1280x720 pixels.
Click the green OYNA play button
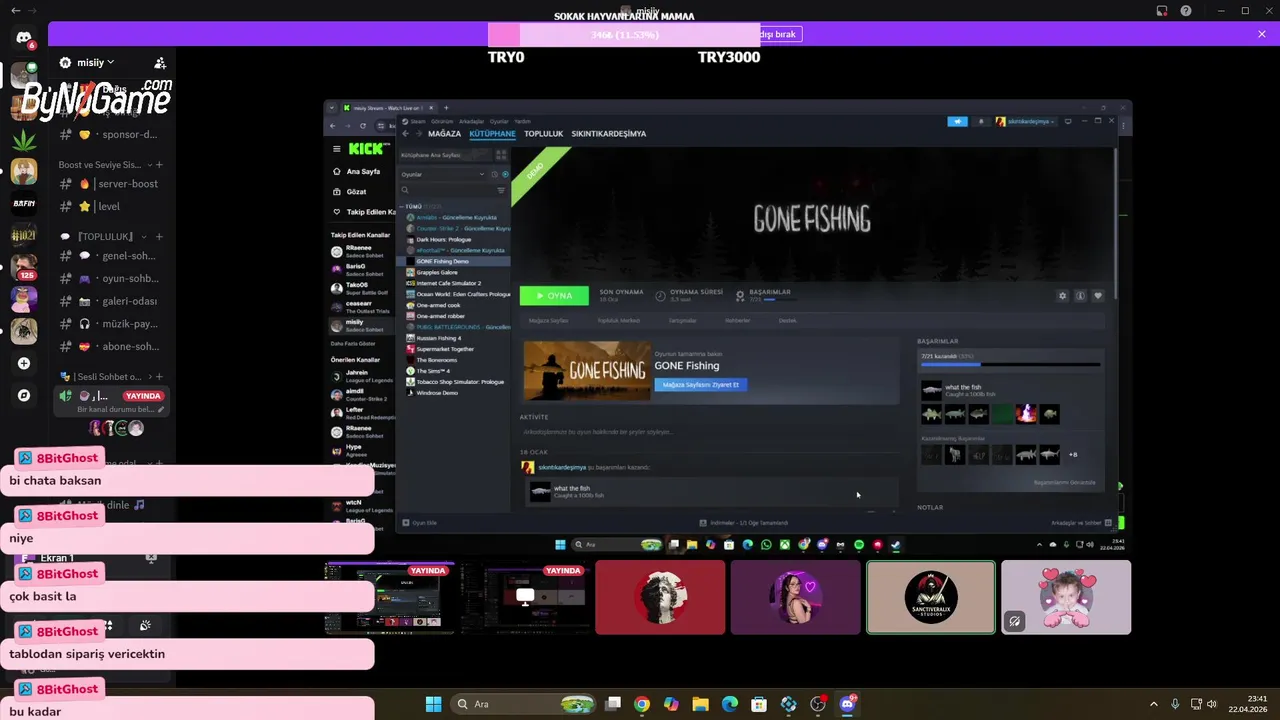(554, 295)
